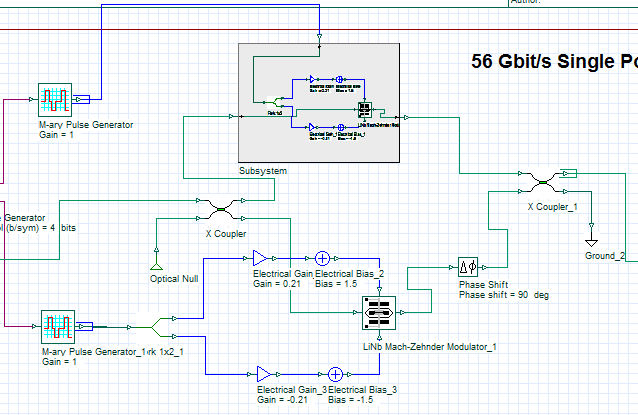Click the 'Bias = -1.5' parameter text
The image size is (638, 415).
(x=351, y=400)
